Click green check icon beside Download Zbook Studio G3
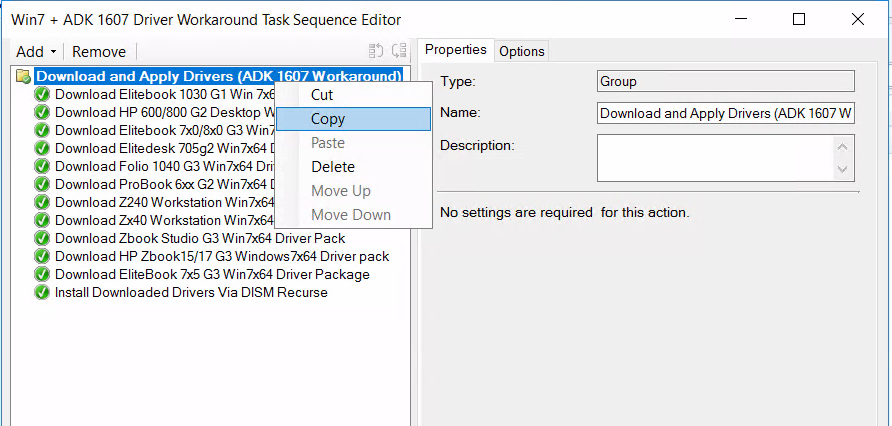Image resolution: width=892 pixels, height=426 pixels. (x=42, y=238)
